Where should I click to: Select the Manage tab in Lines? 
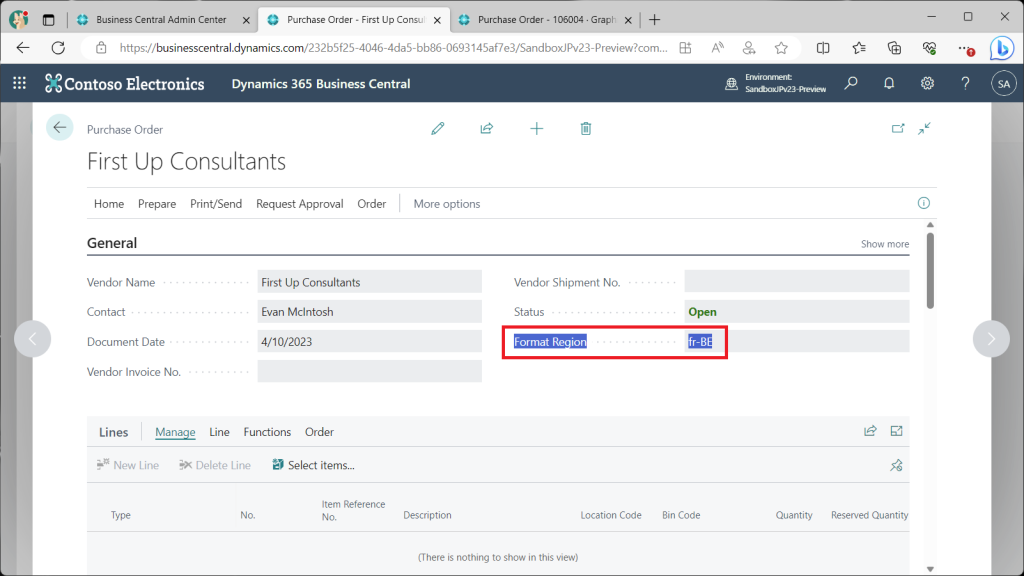coord(175,432)
